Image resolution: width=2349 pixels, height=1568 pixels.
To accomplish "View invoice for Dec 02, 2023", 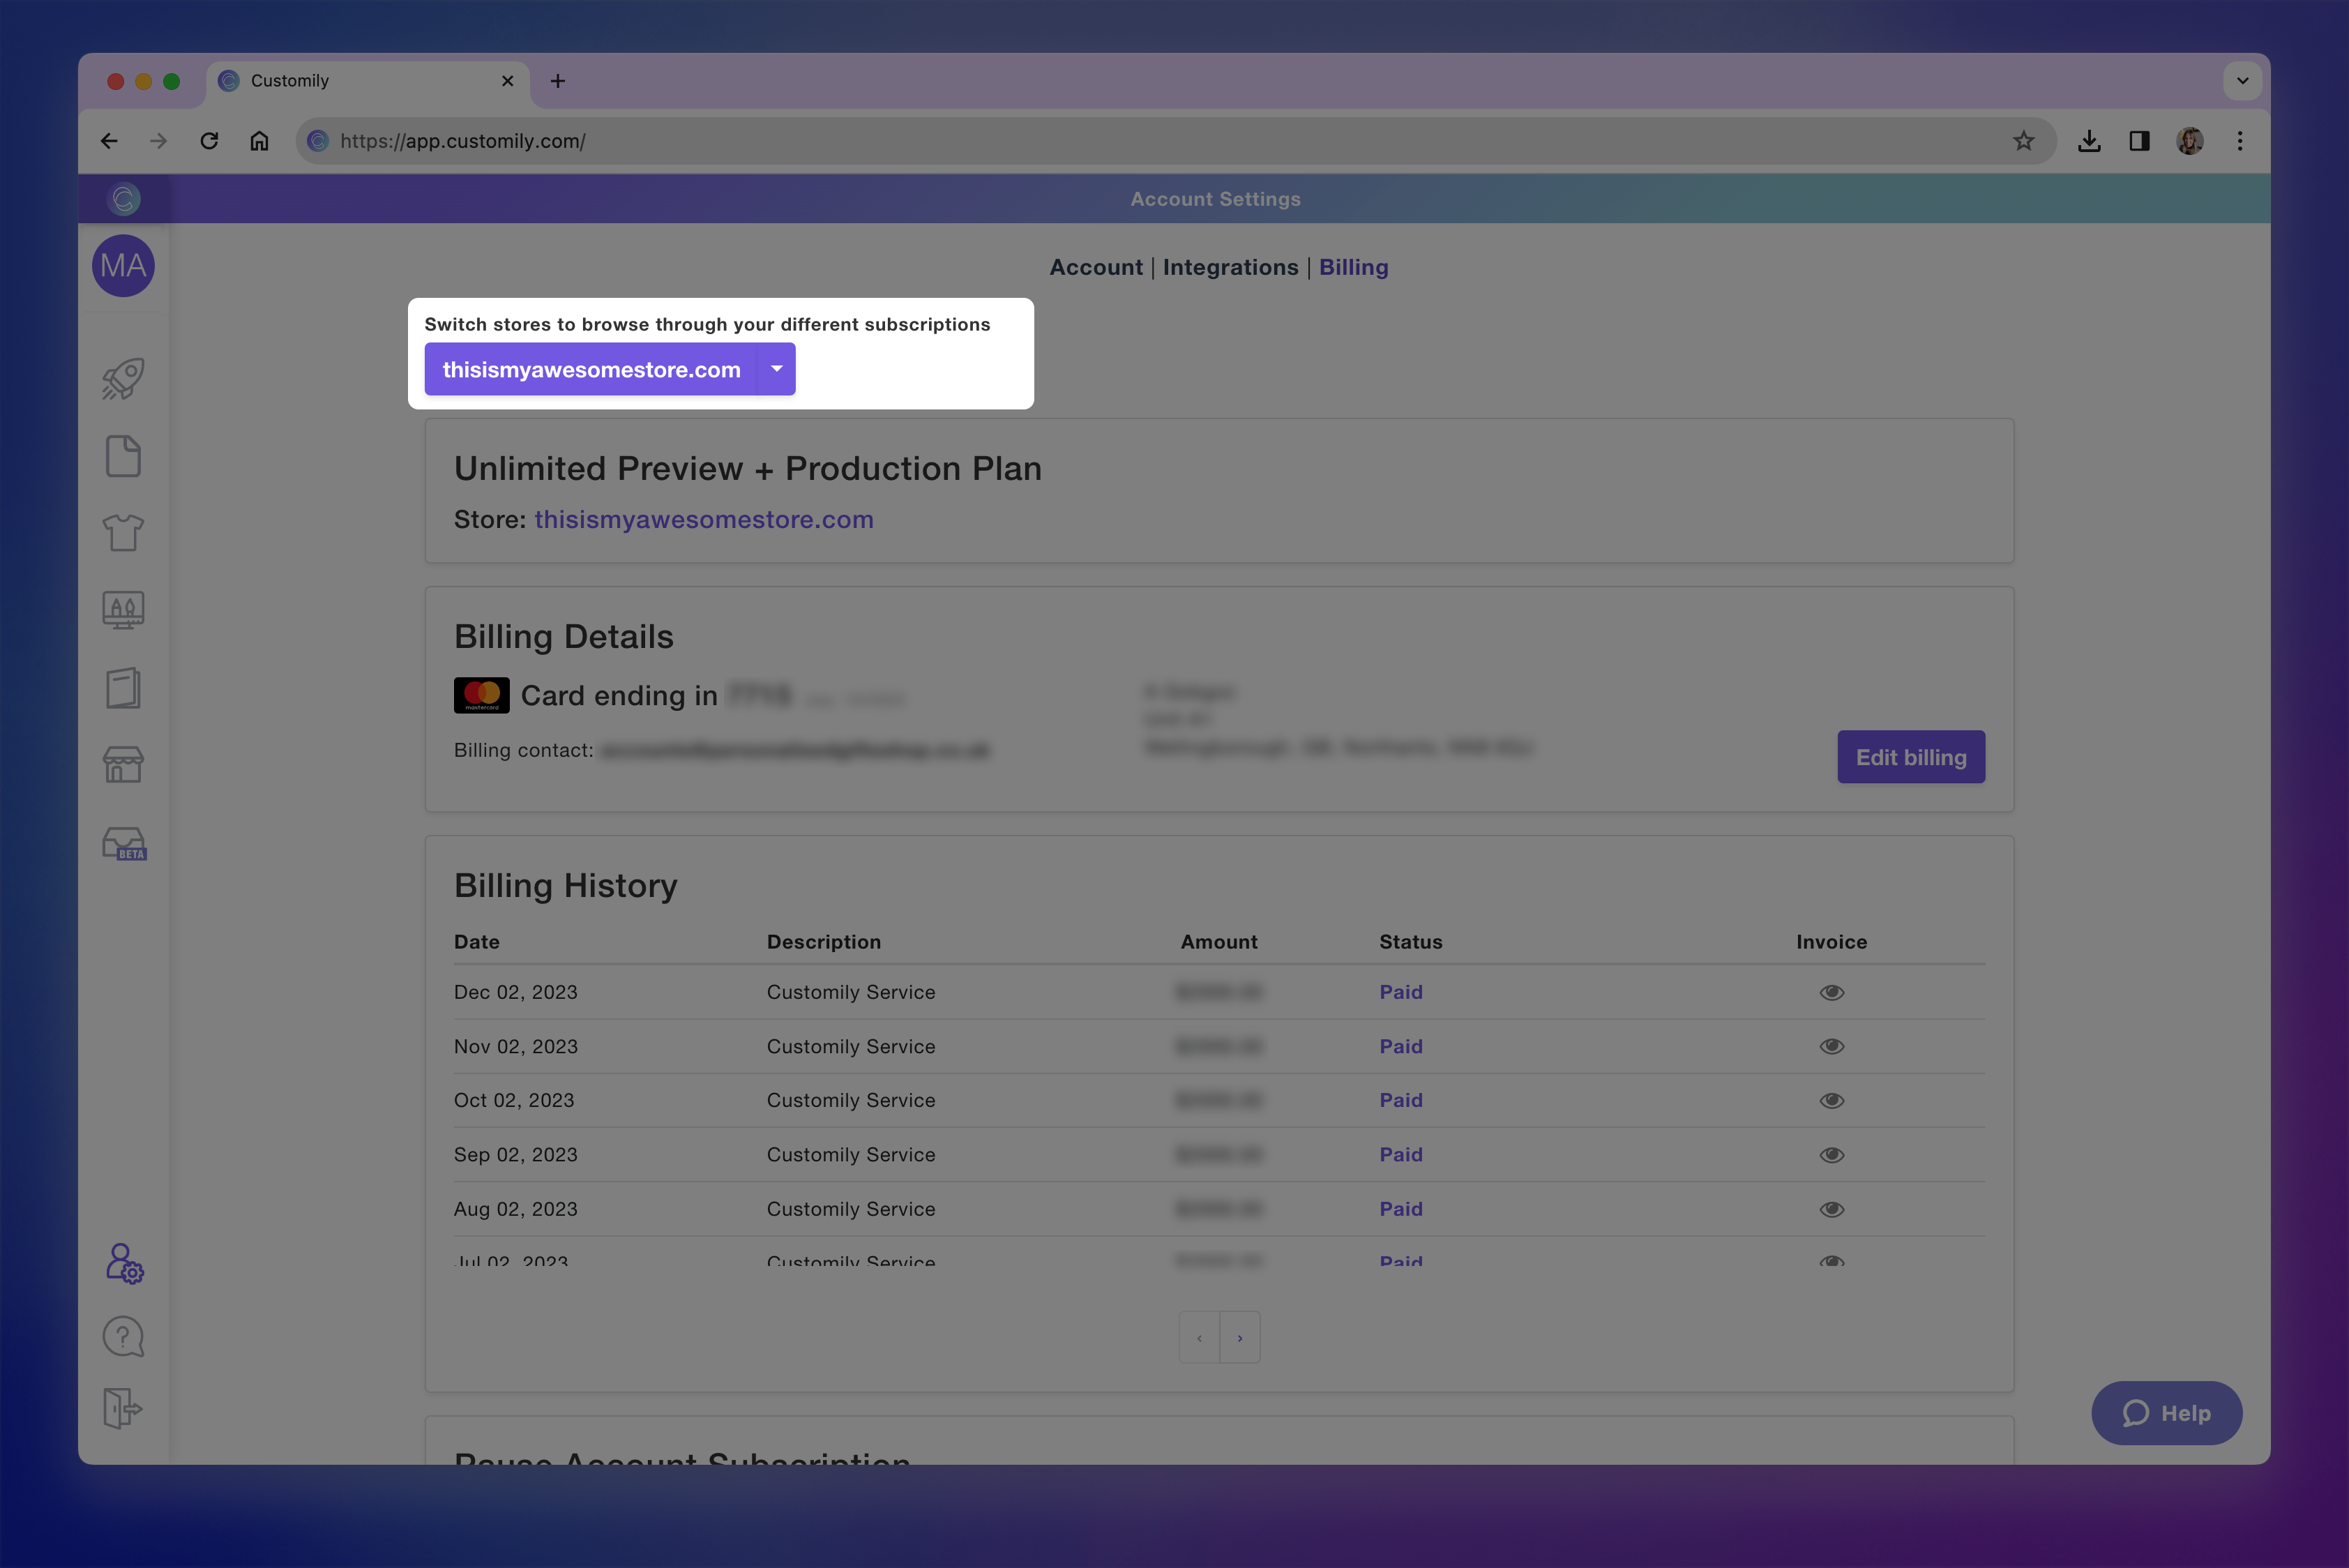I will pyautogui.click(x=1831, y=992).
